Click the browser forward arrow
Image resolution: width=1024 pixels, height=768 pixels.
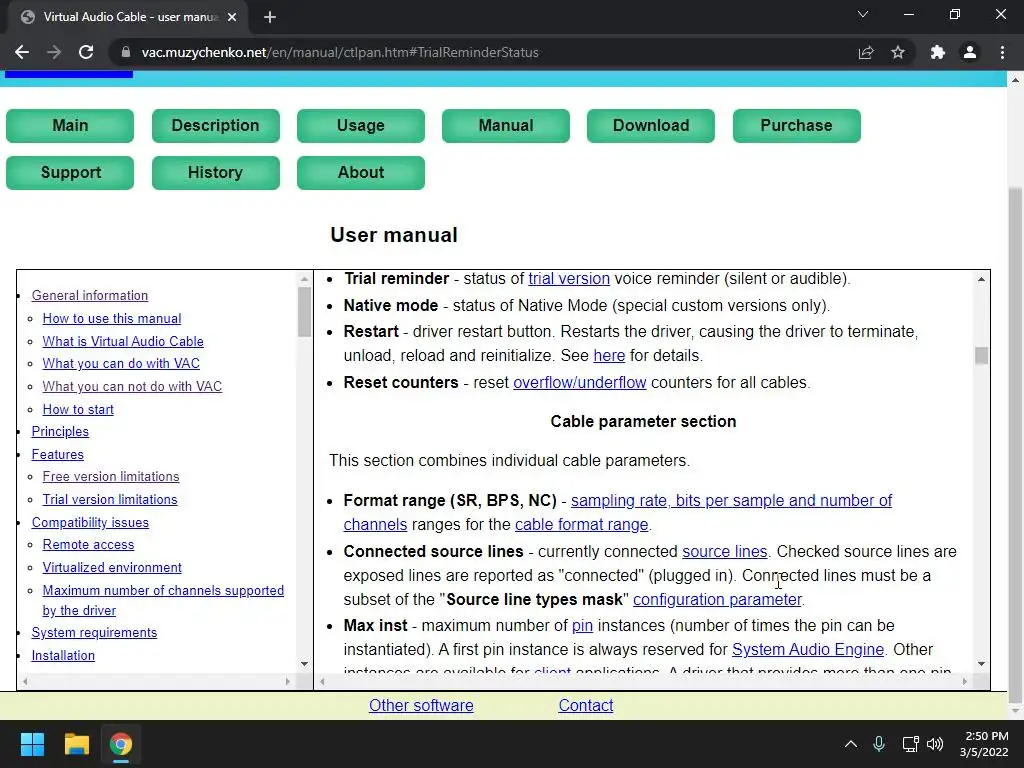54,52
